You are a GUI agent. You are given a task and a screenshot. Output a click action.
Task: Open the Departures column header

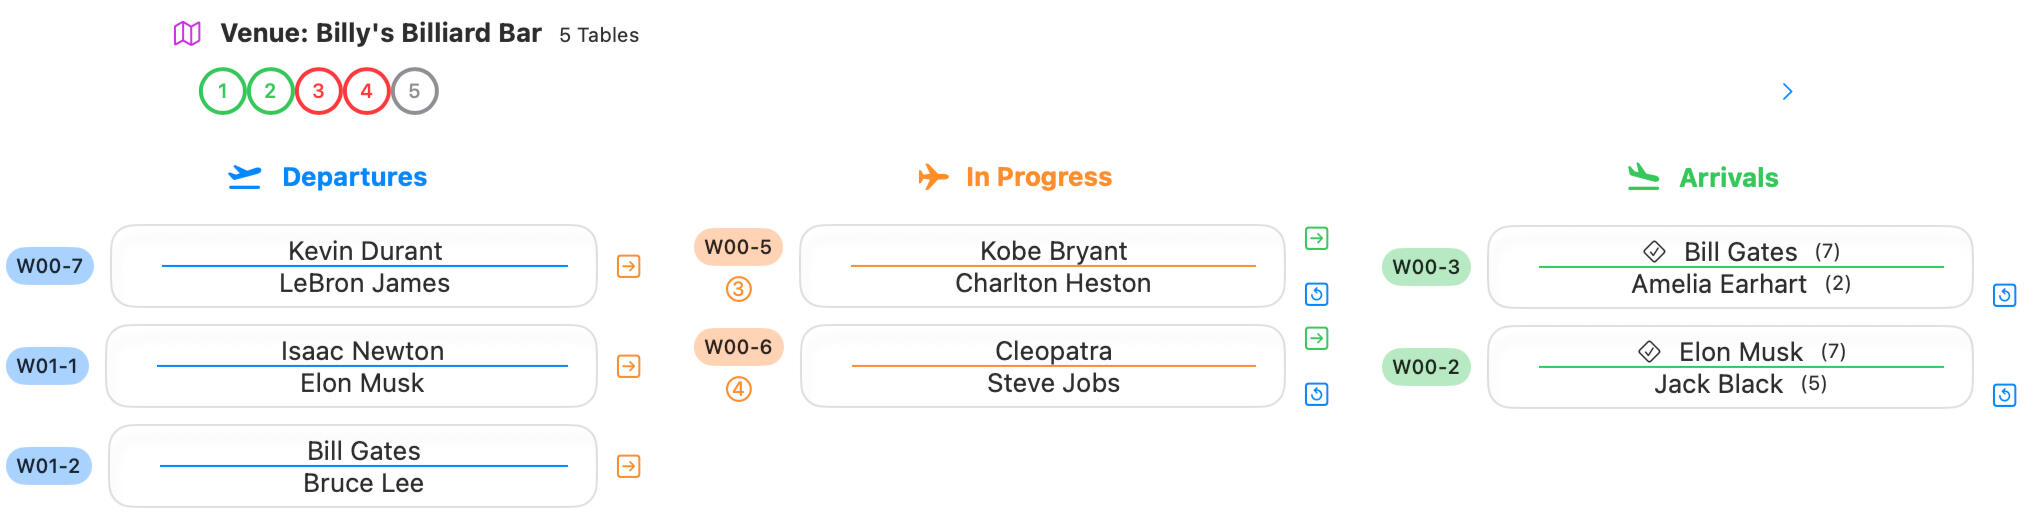click(x=354, y=177)
